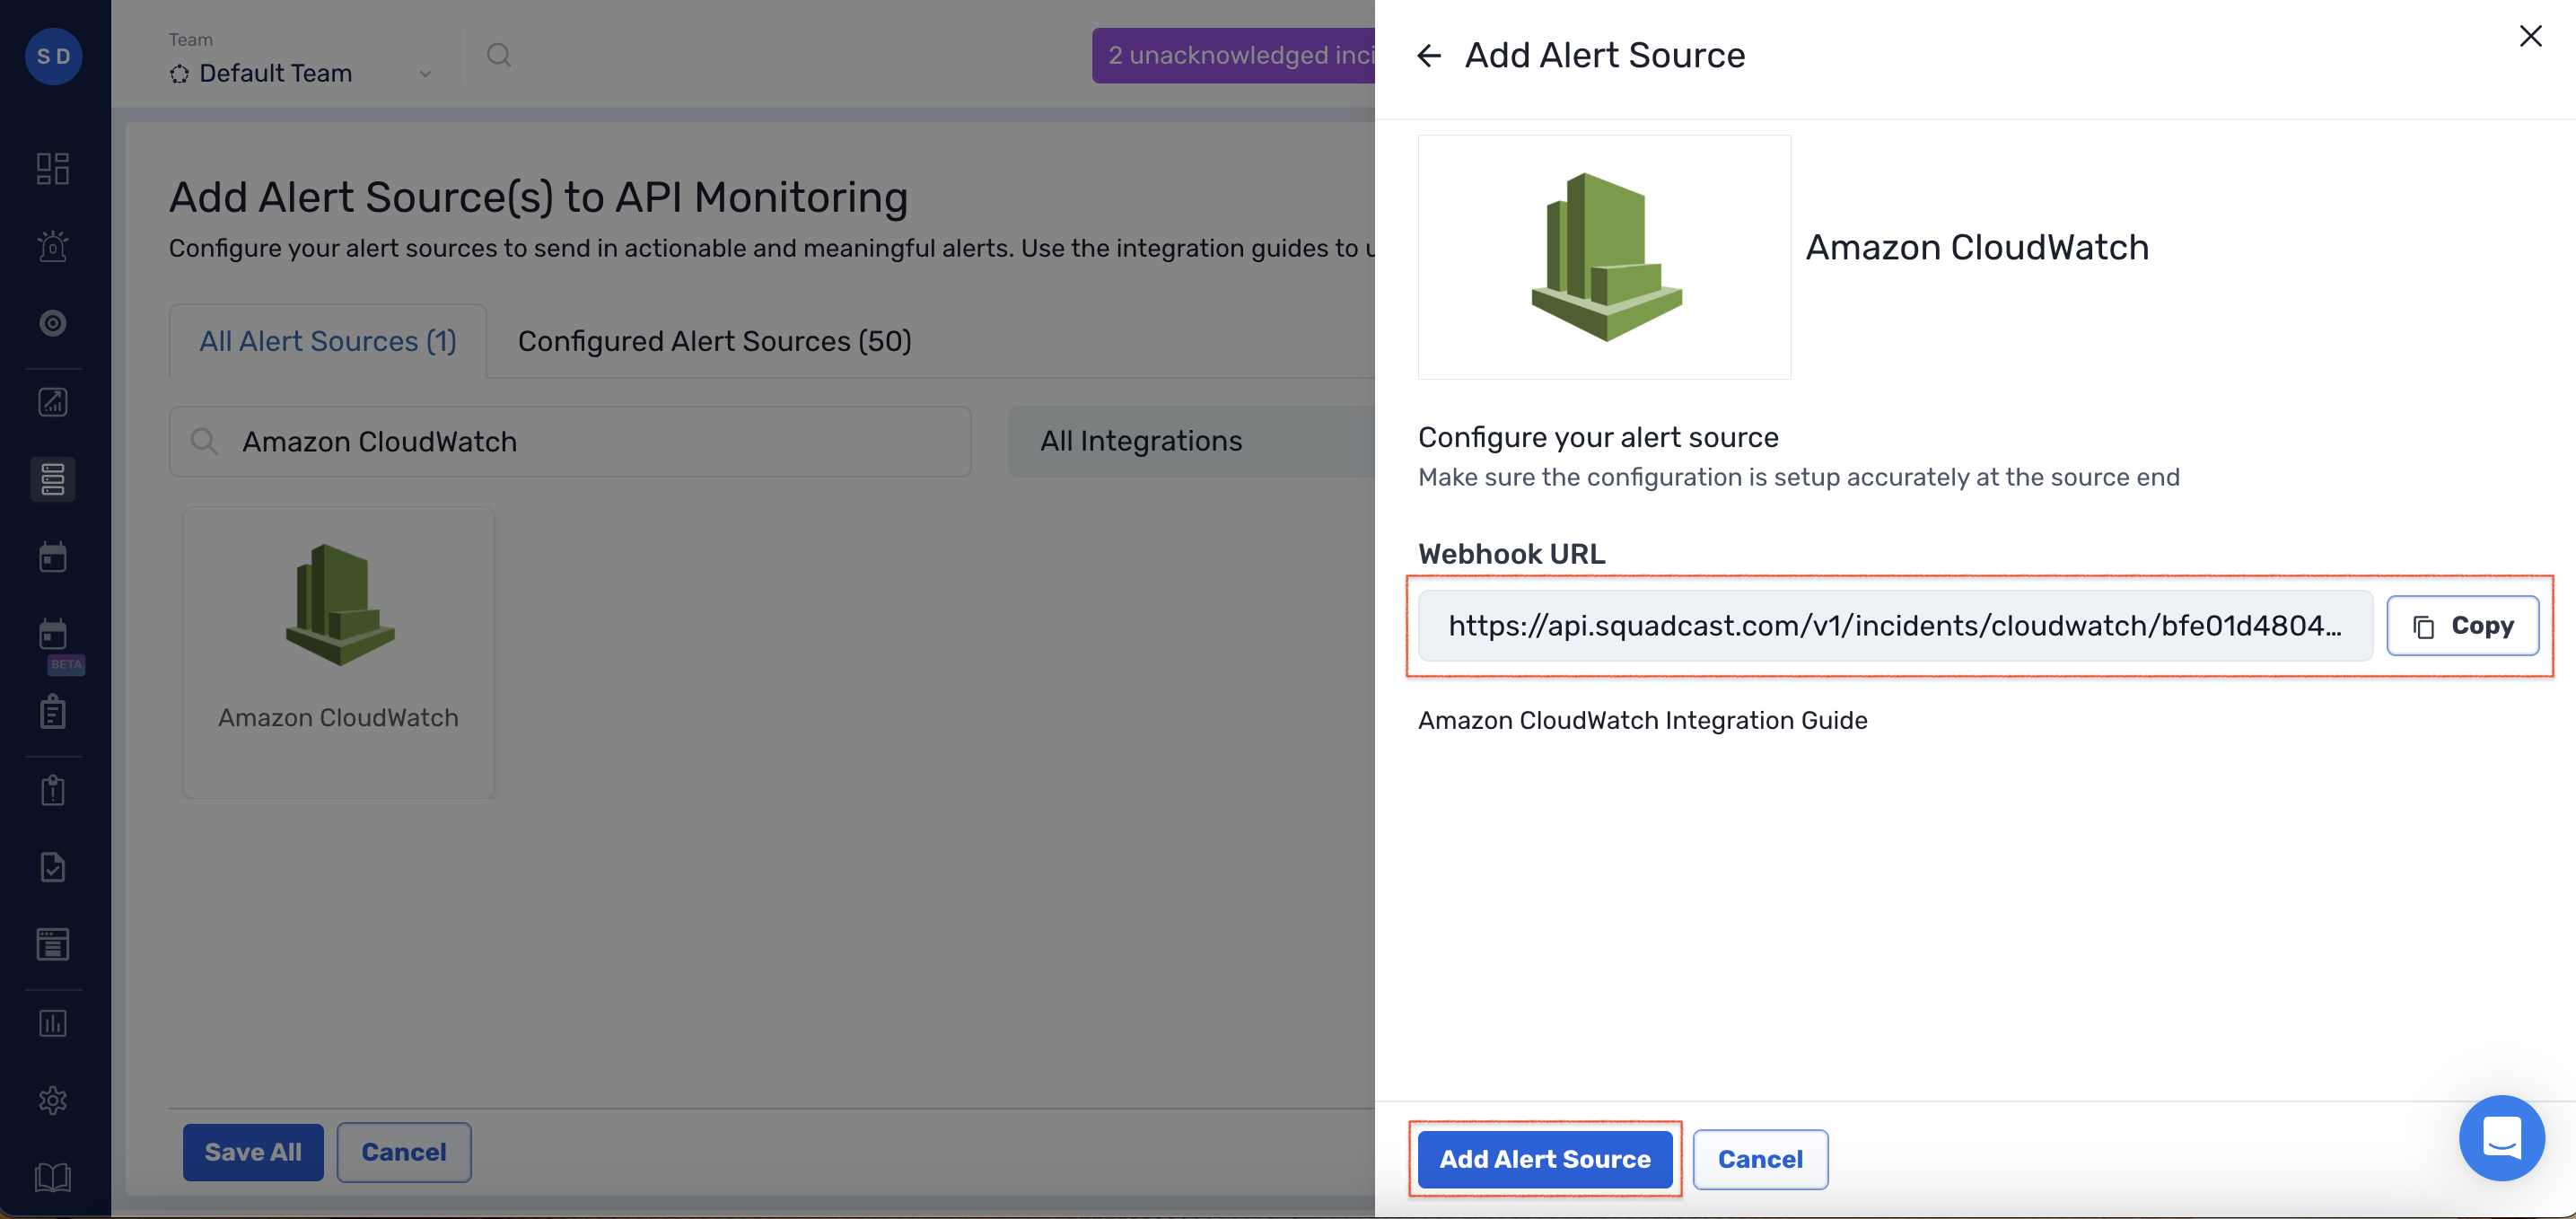Select the All Alert Sources tab
The width and height of the screenshot is (2576, 1219).
pyautogui.click(x=327, y=341)
